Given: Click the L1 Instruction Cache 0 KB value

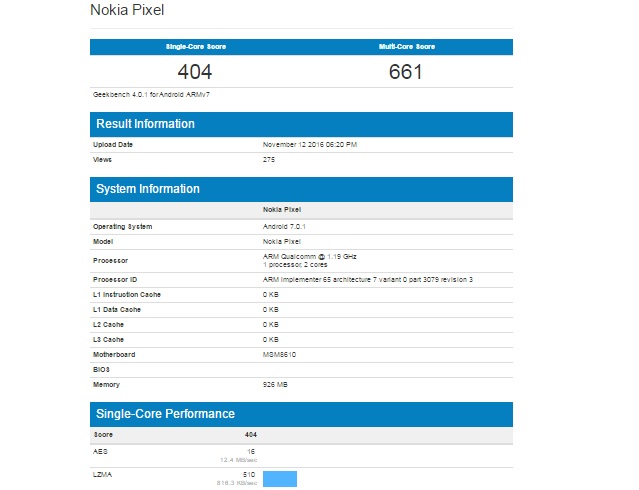Looking at the screenshot, I should 271,295.
